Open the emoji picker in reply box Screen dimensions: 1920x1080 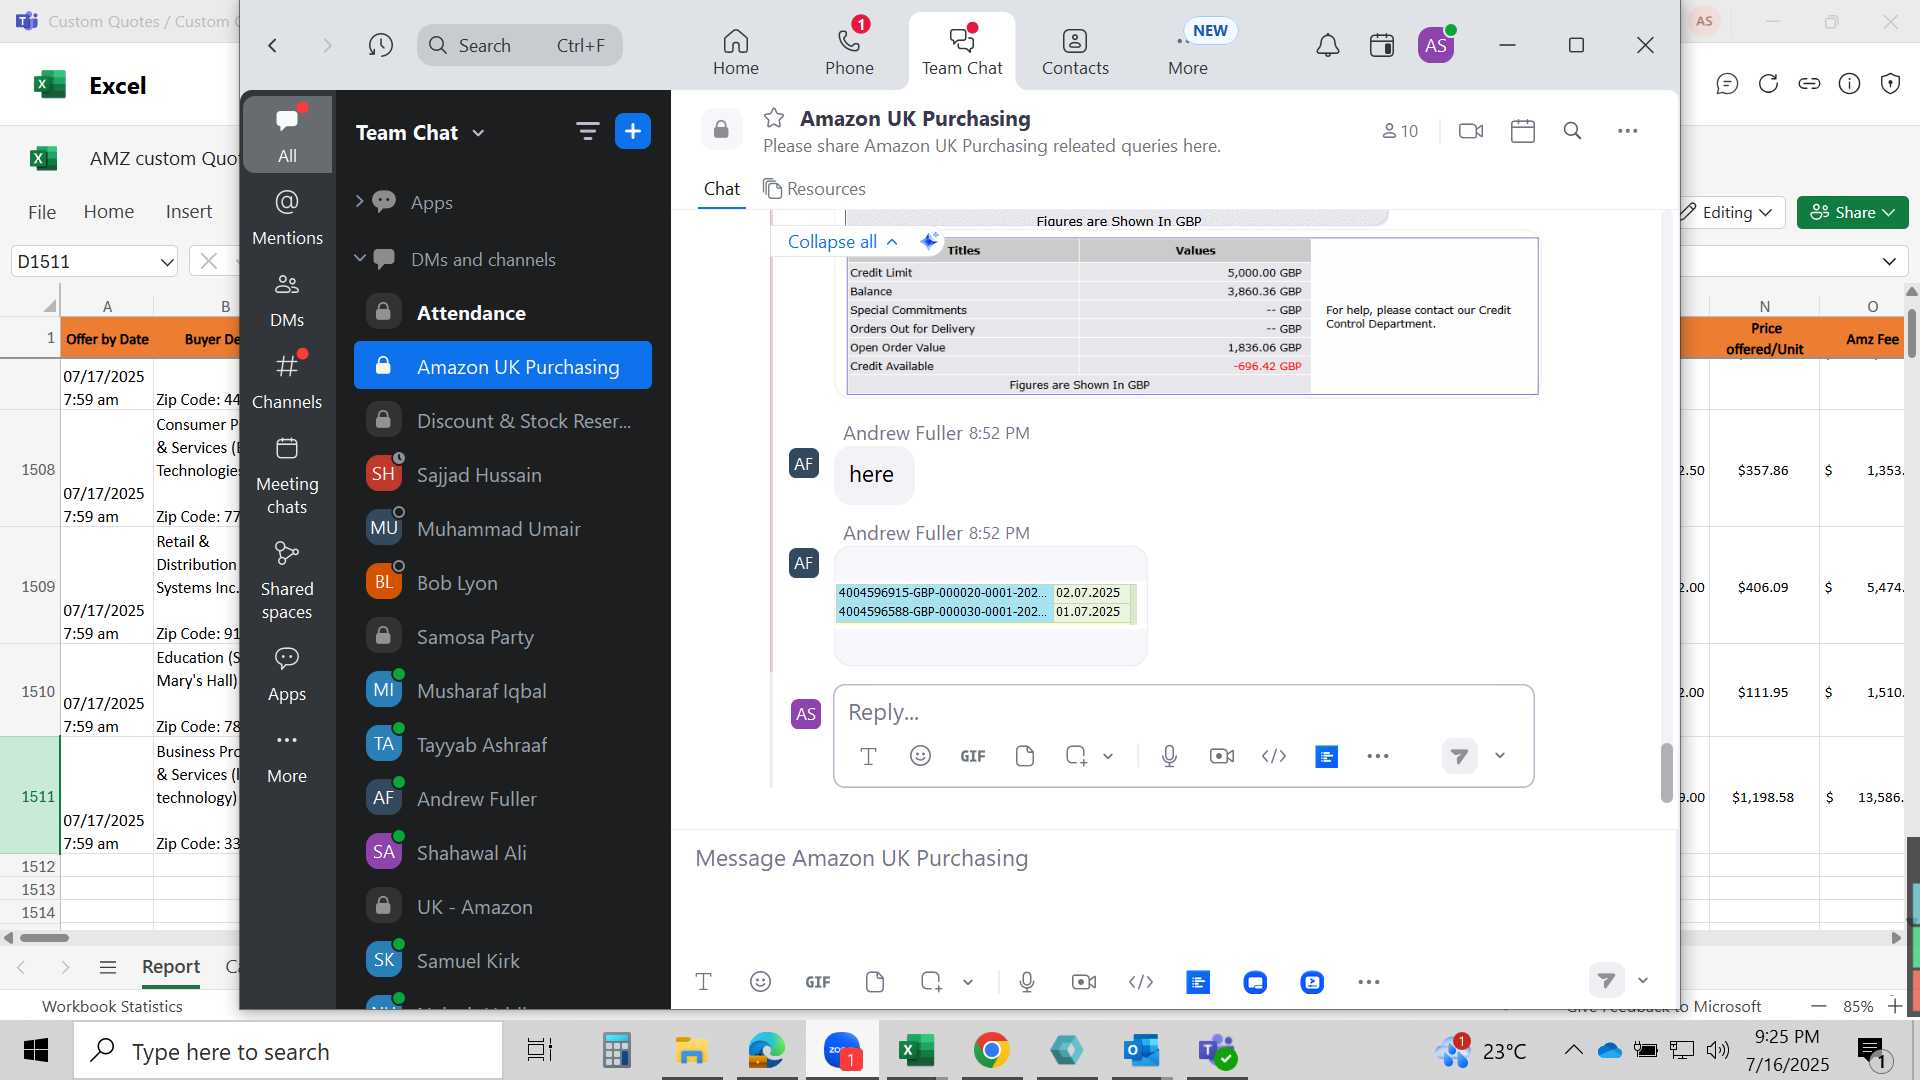click(920, 756)
